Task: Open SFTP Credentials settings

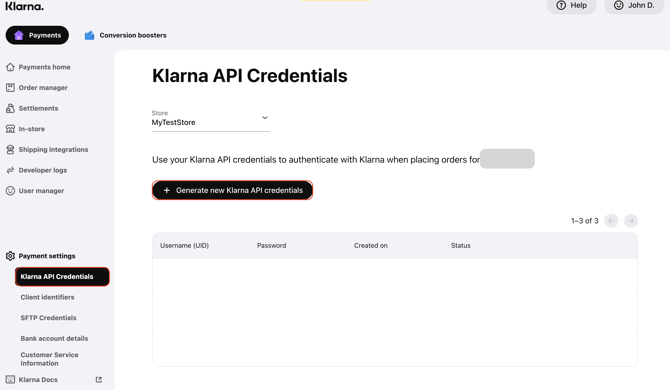Action: (48, 318)
